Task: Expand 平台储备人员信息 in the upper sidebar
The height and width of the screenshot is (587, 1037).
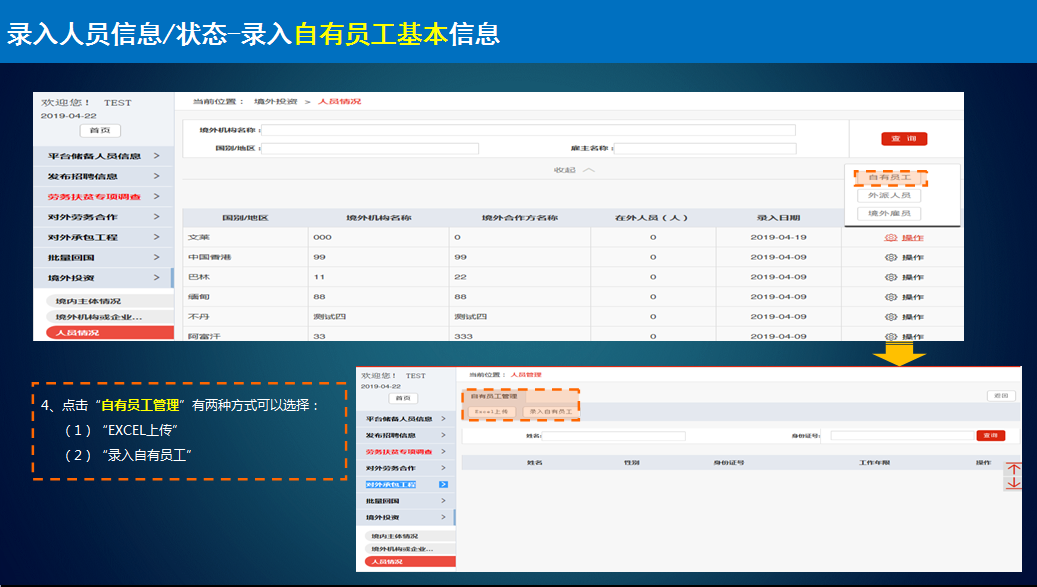Action: (x=156, y=156)
